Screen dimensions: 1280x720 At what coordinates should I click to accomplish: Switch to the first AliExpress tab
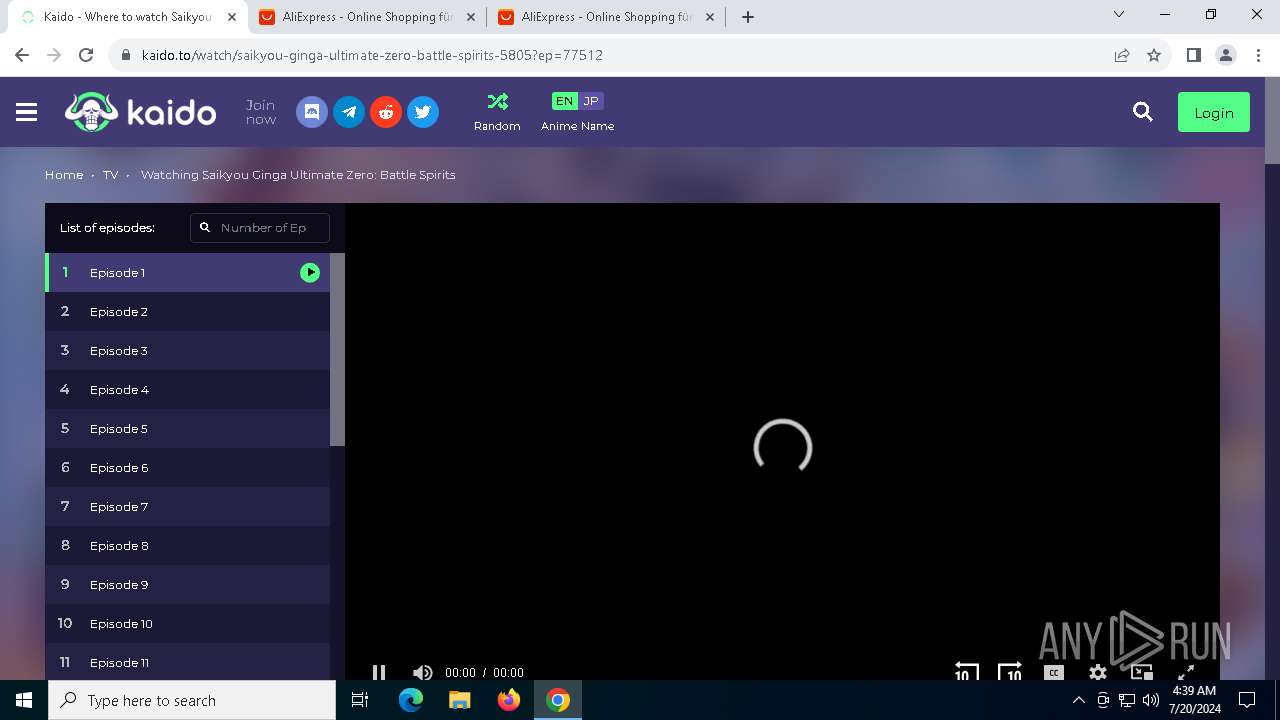[x=365, y=17]
